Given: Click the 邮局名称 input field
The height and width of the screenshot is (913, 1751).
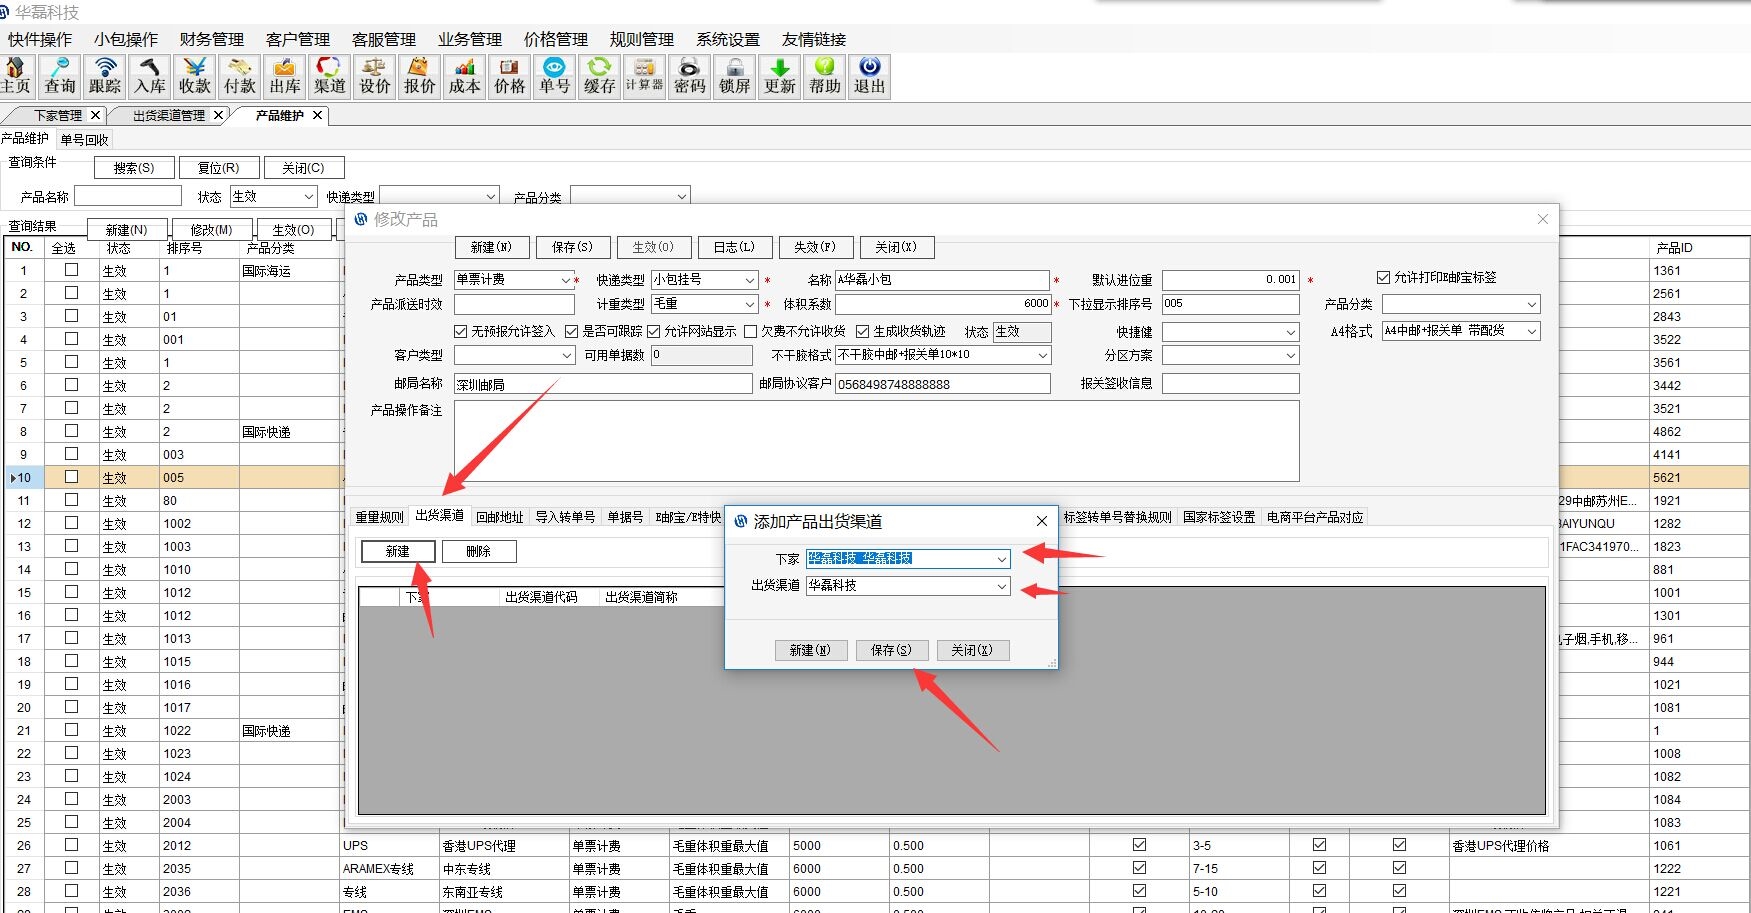Looking at the screenshot, I should (602, 384).
